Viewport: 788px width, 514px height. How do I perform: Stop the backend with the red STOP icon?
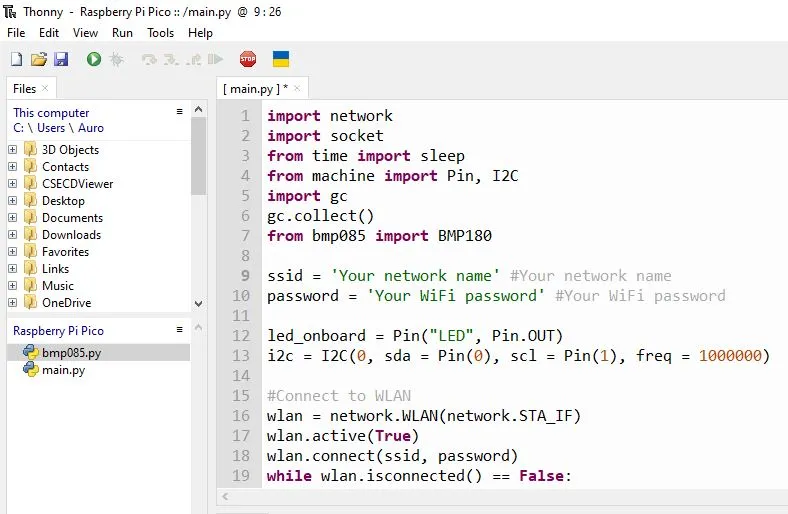[x=248, y=59]
